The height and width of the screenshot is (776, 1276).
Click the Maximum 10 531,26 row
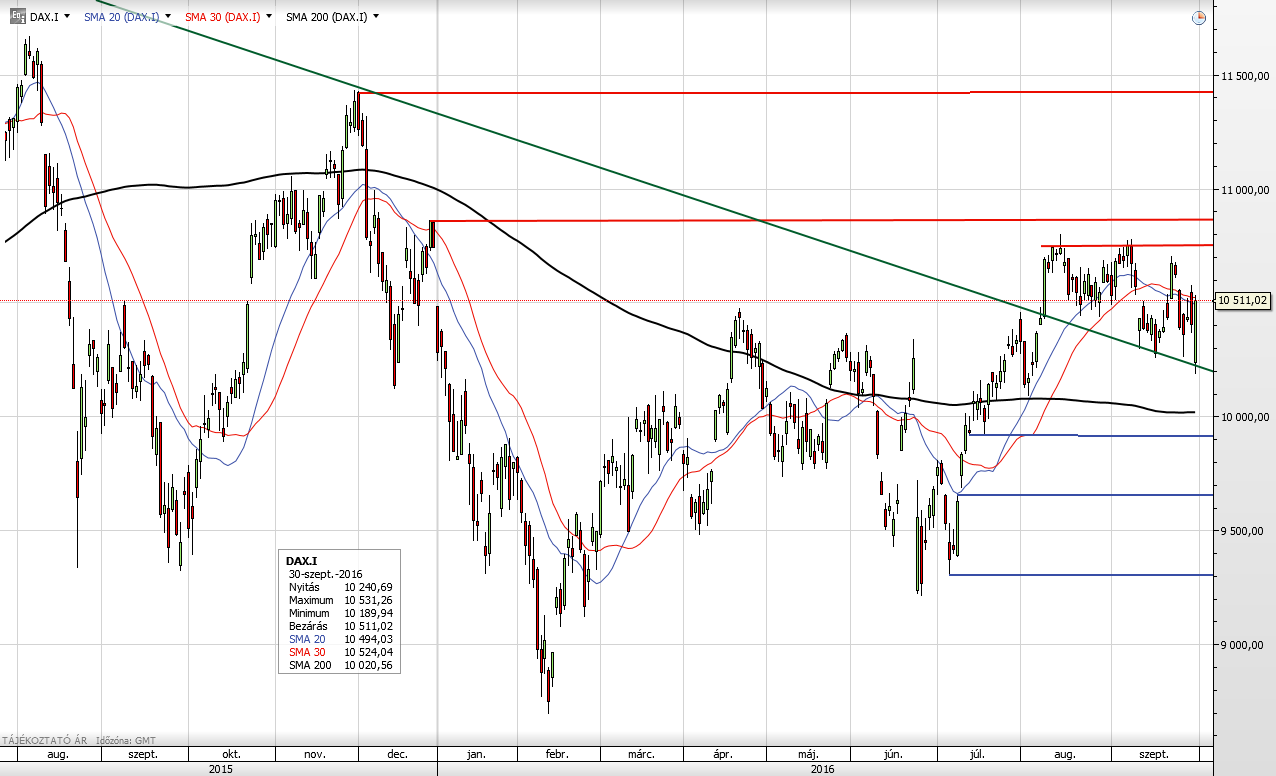340,600
